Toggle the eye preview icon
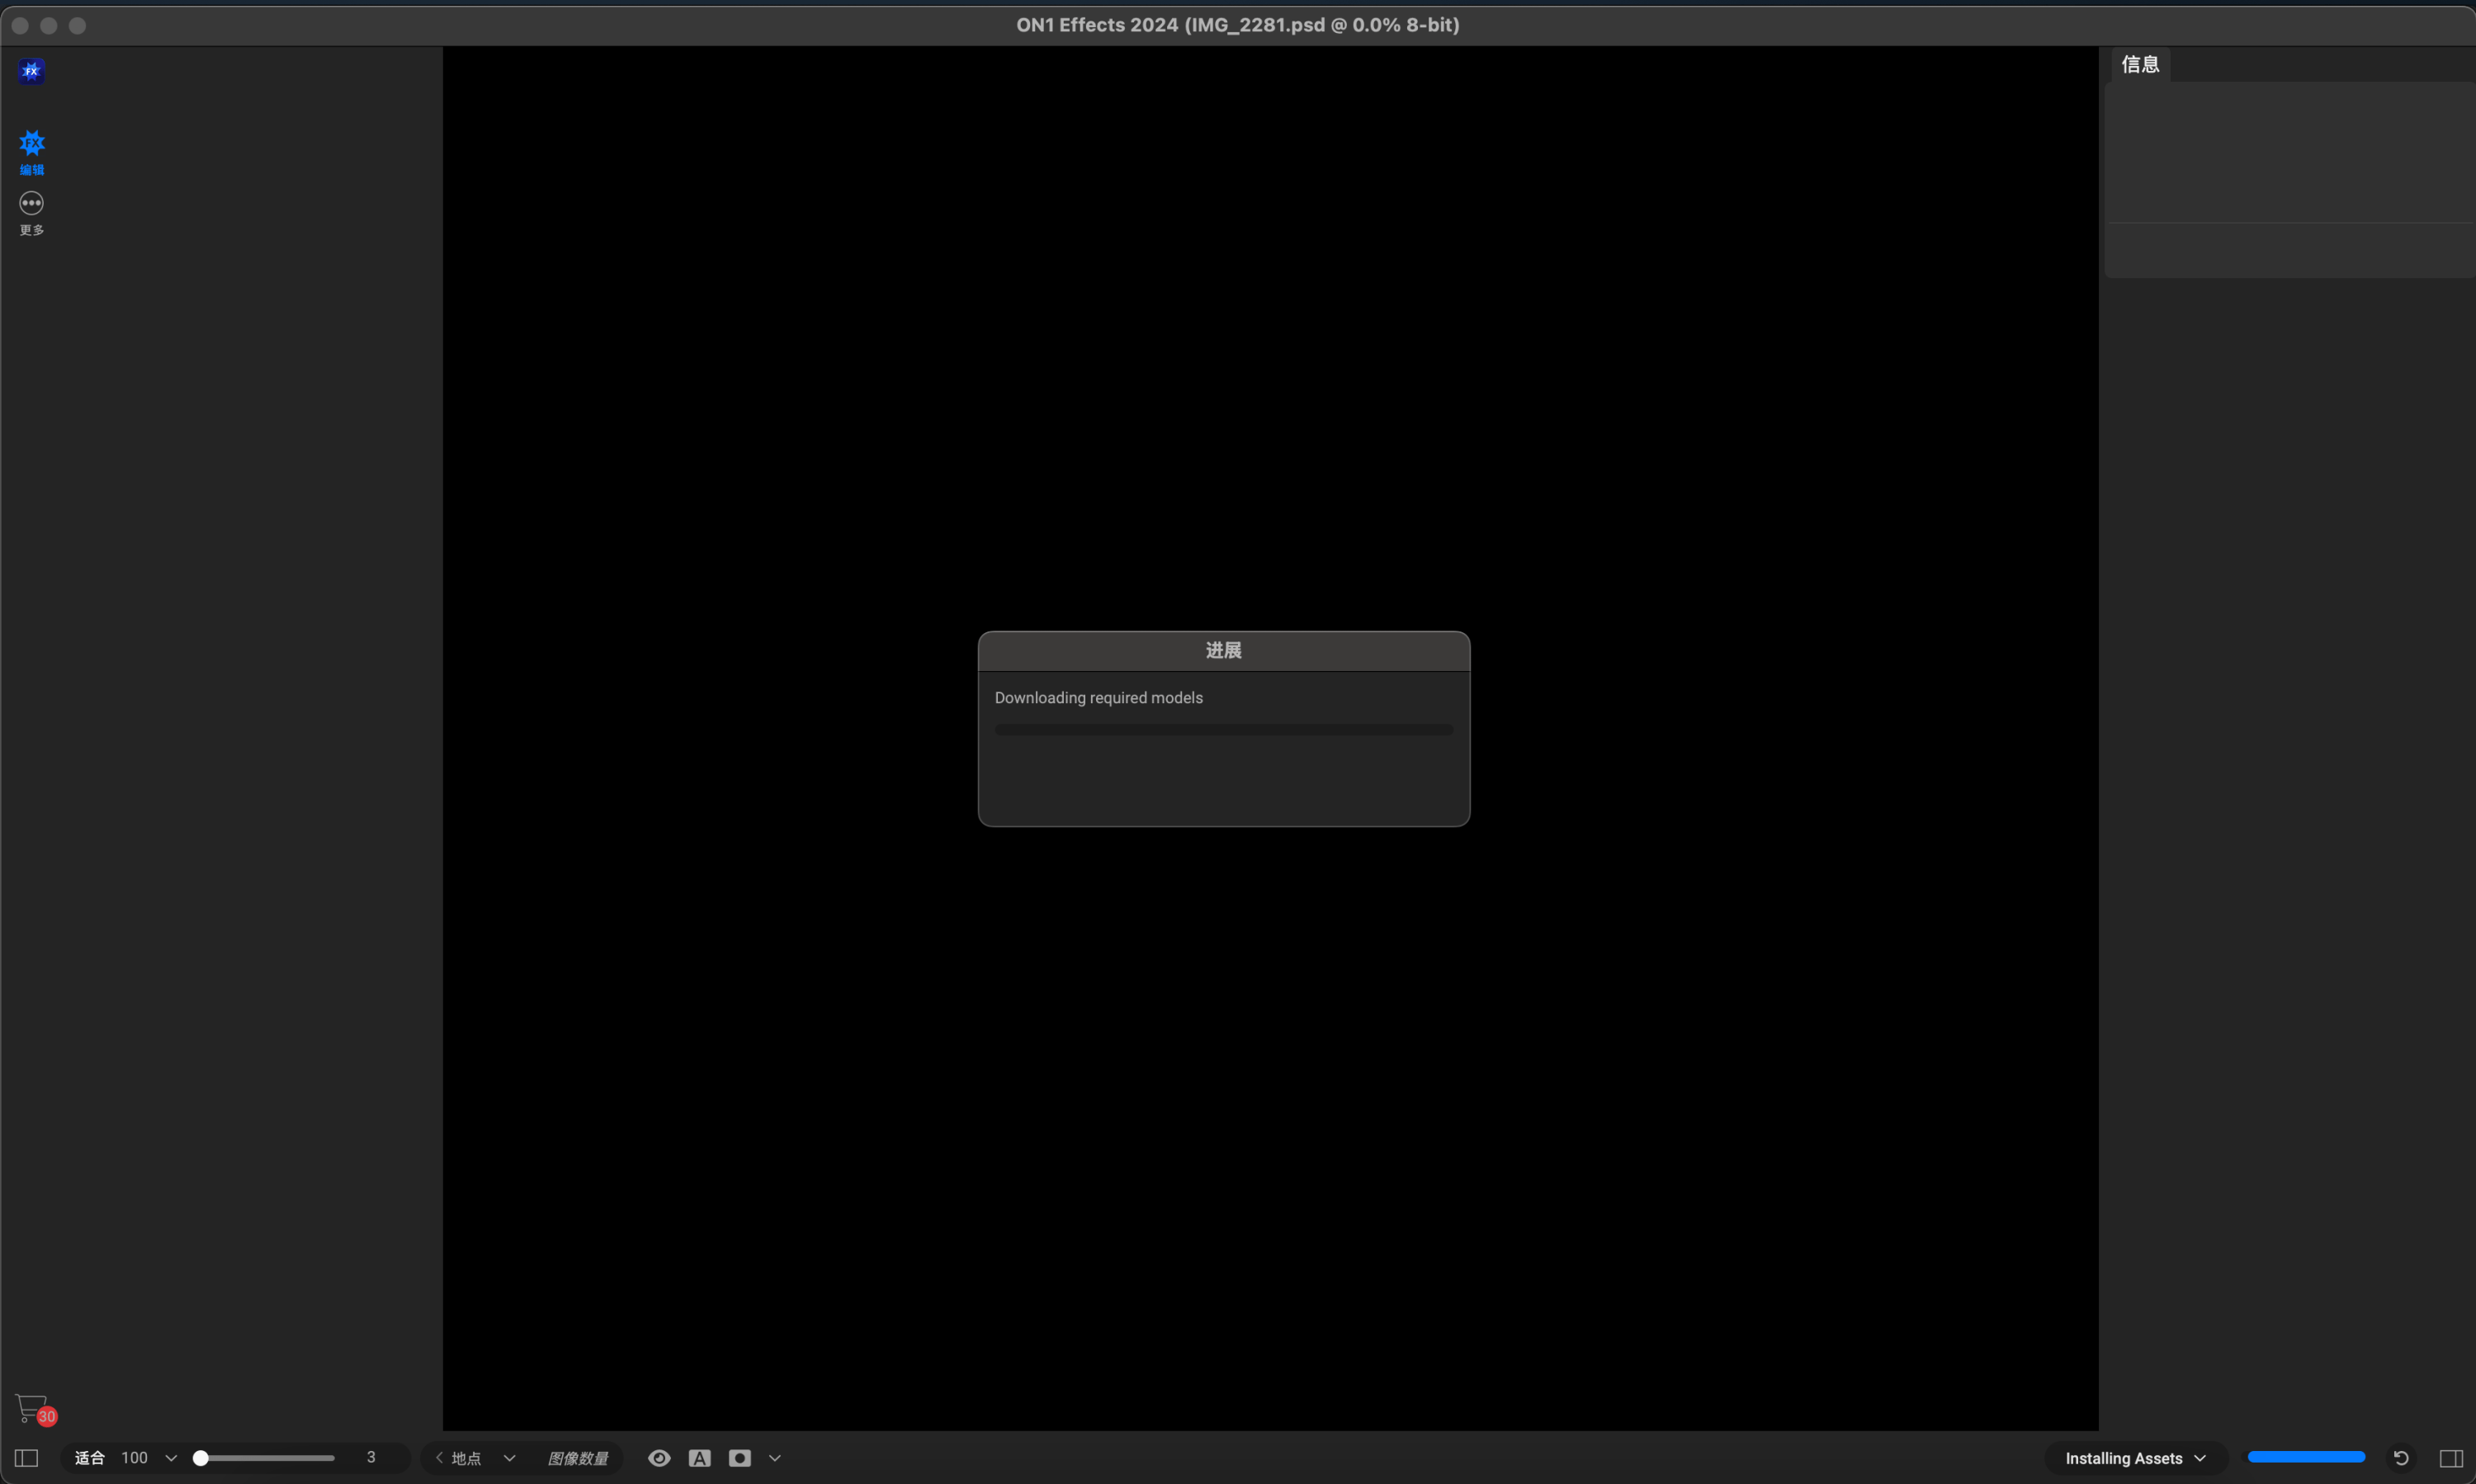This screenshot has width=2476, height=1484. [659, 1458]
